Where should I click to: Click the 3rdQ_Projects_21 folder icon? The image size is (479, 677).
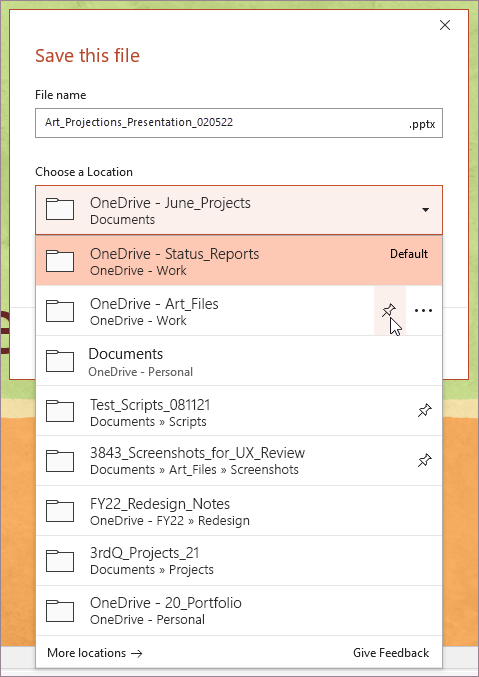tap(60, 561)
